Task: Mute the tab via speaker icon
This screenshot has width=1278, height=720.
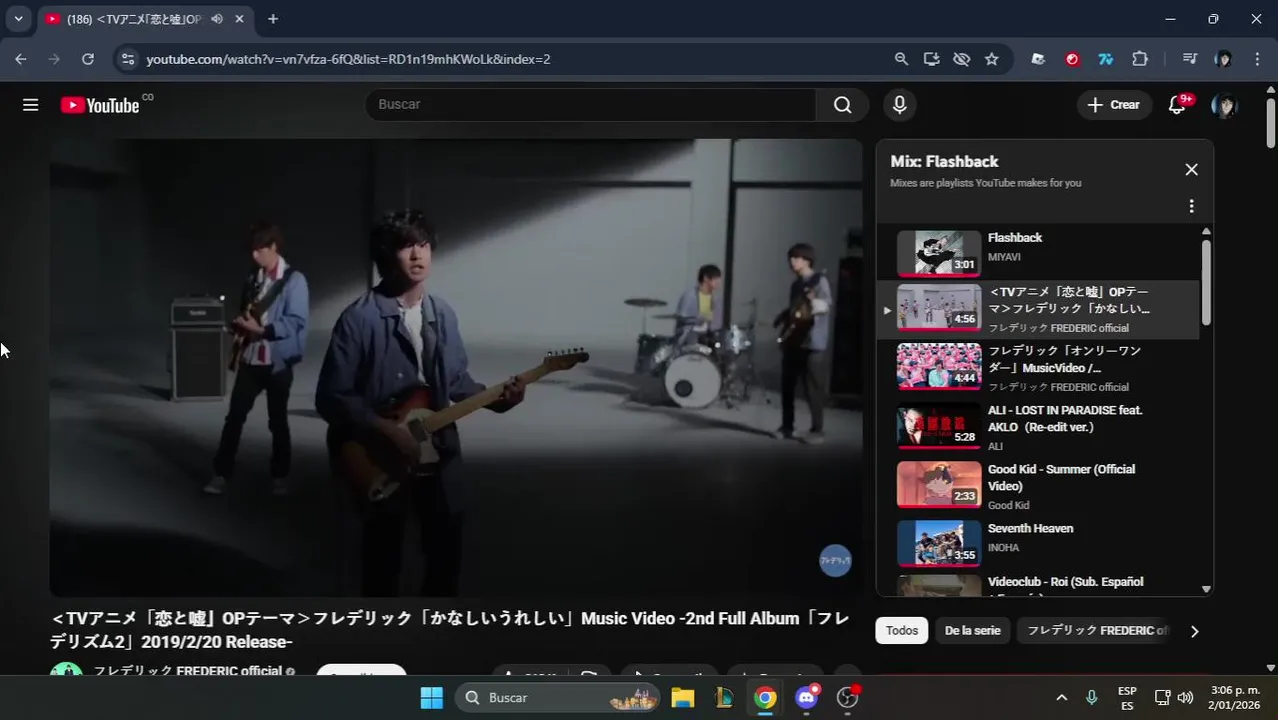Action: (217, 19)
